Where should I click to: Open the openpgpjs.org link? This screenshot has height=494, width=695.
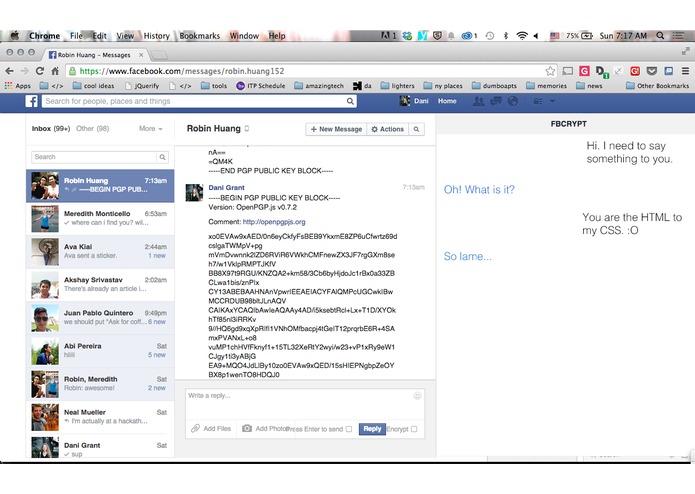coord(274,222)
